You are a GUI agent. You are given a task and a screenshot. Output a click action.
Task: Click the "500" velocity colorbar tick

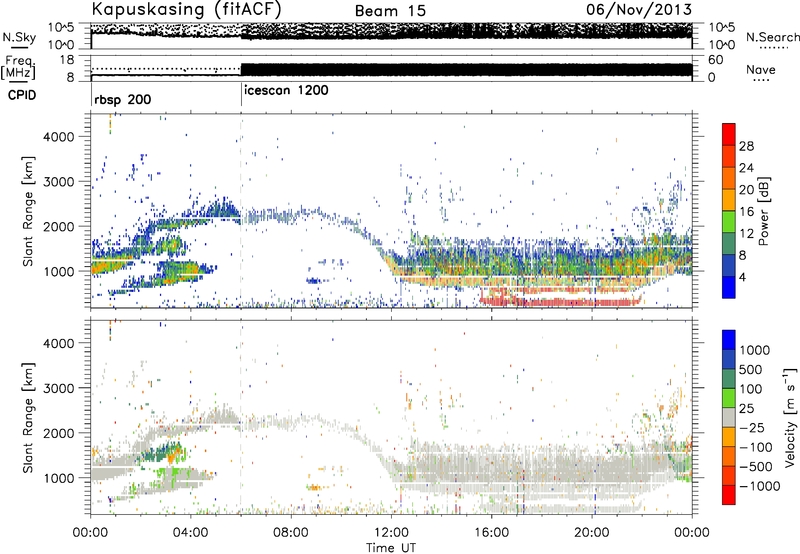pyautogui.click(x=751, y=370)
